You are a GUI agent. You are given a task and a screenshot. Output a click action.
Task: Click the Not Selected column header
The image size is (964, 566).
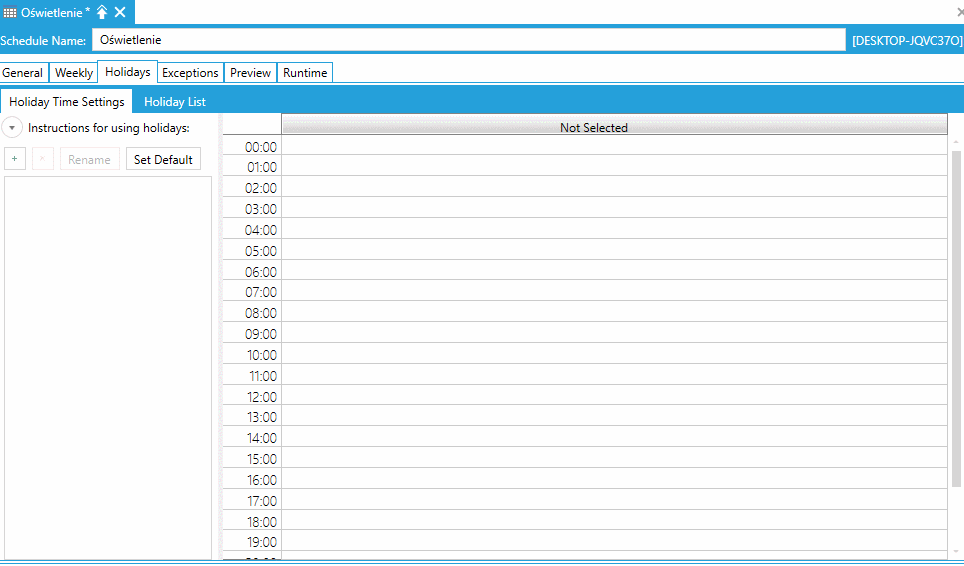pyautogui.click(x=614, y=124)
